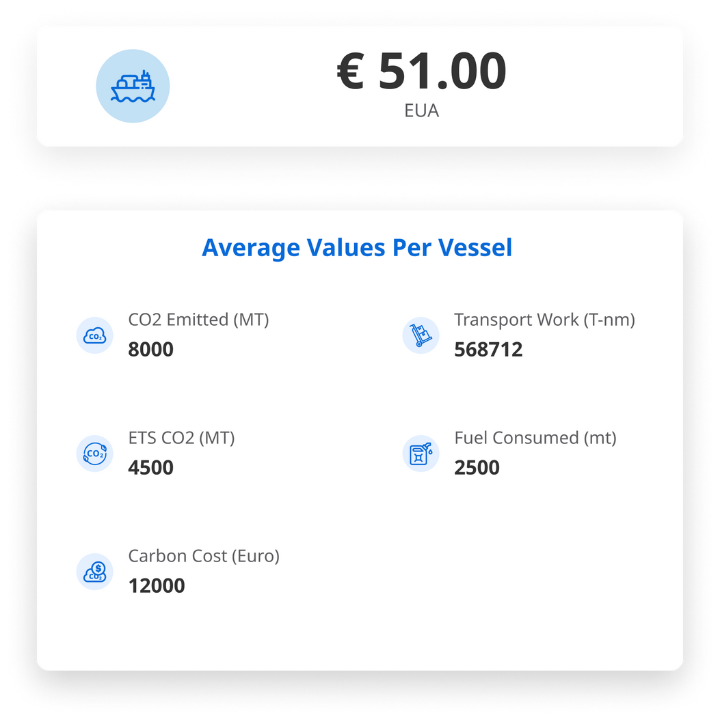Select the 4500 ETS CO2 value
Image resolution: width=720 pixels, height=720 pixels.
point(151,467)
